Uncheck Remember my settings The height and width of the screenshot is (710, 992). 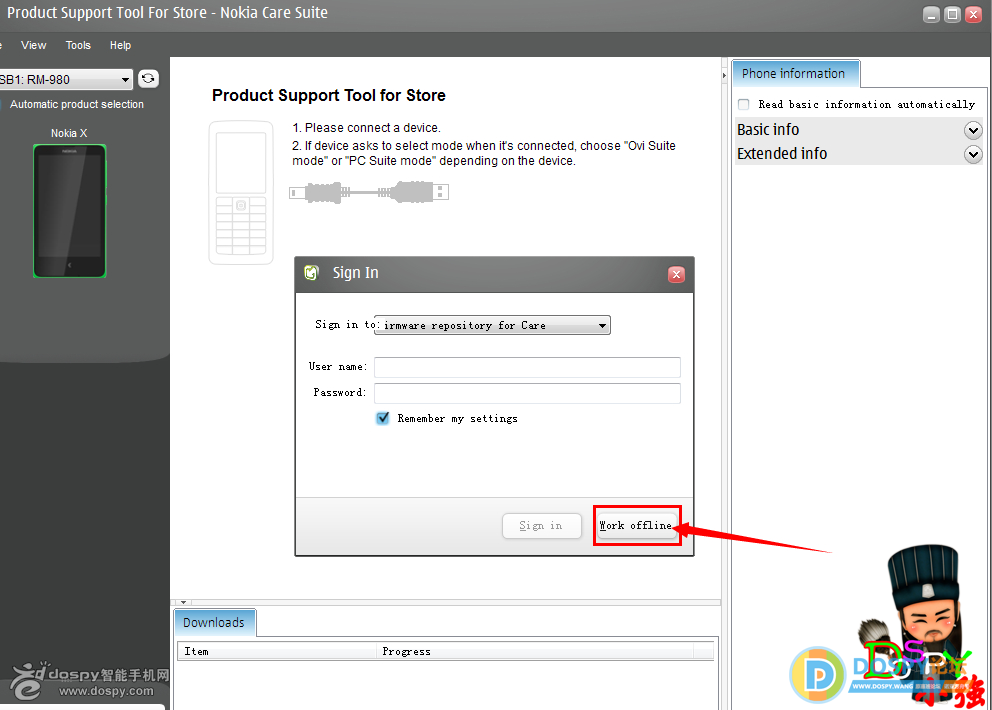coord(383,418)
